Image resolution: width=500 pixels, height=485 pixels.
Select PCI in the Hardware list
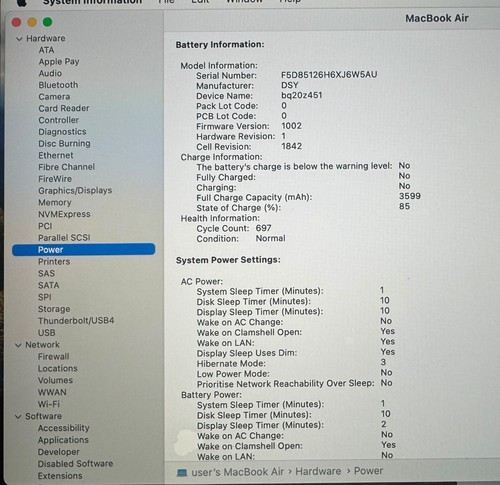coord(45,226)
